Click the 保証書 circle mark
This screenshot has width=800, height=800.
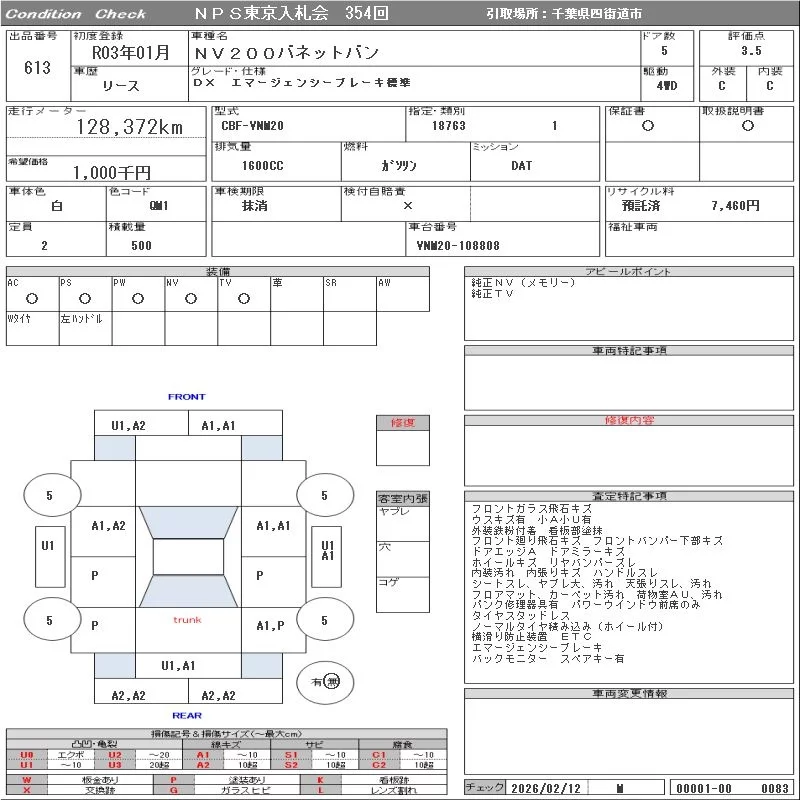[x=648, y=126]
